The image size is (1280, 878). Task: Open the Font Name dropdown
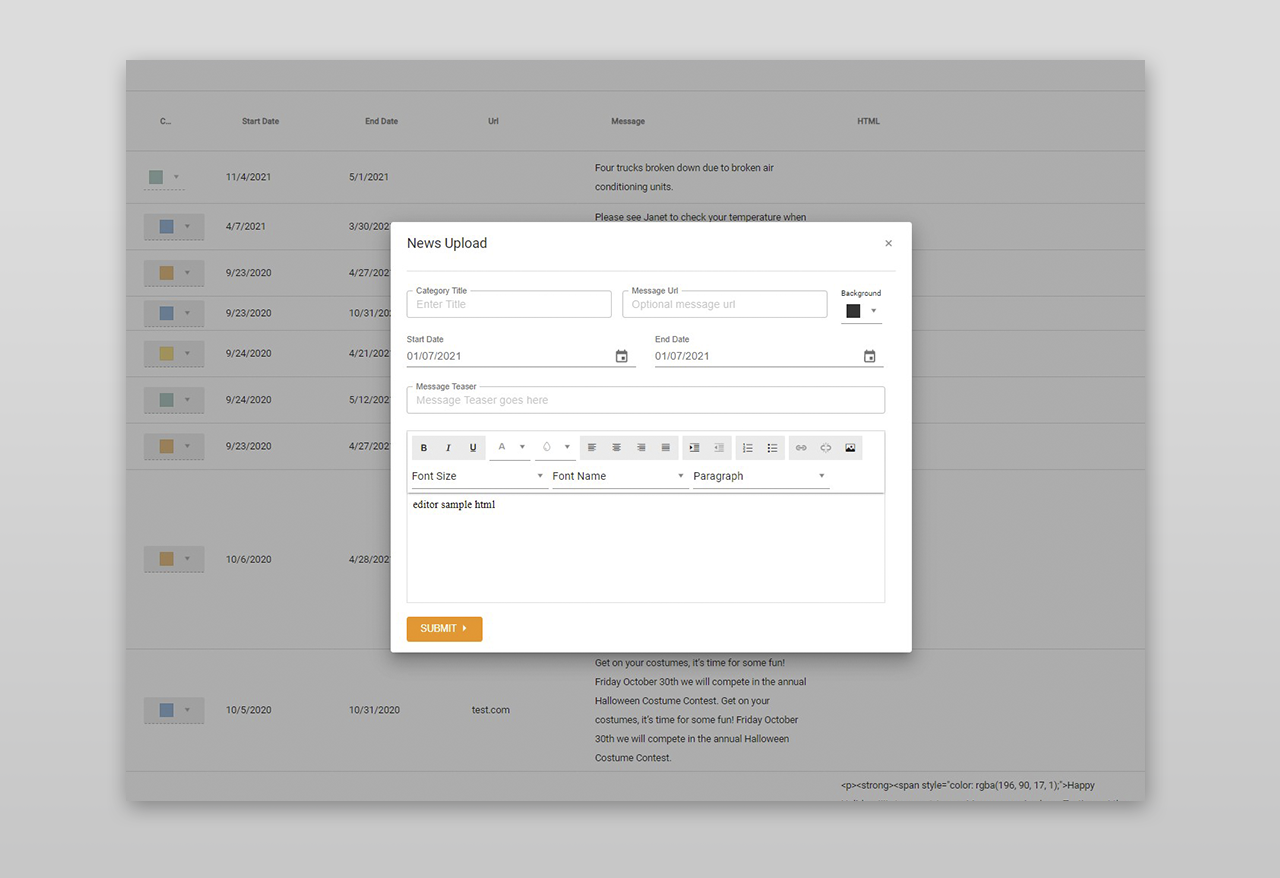pos(620,476)
